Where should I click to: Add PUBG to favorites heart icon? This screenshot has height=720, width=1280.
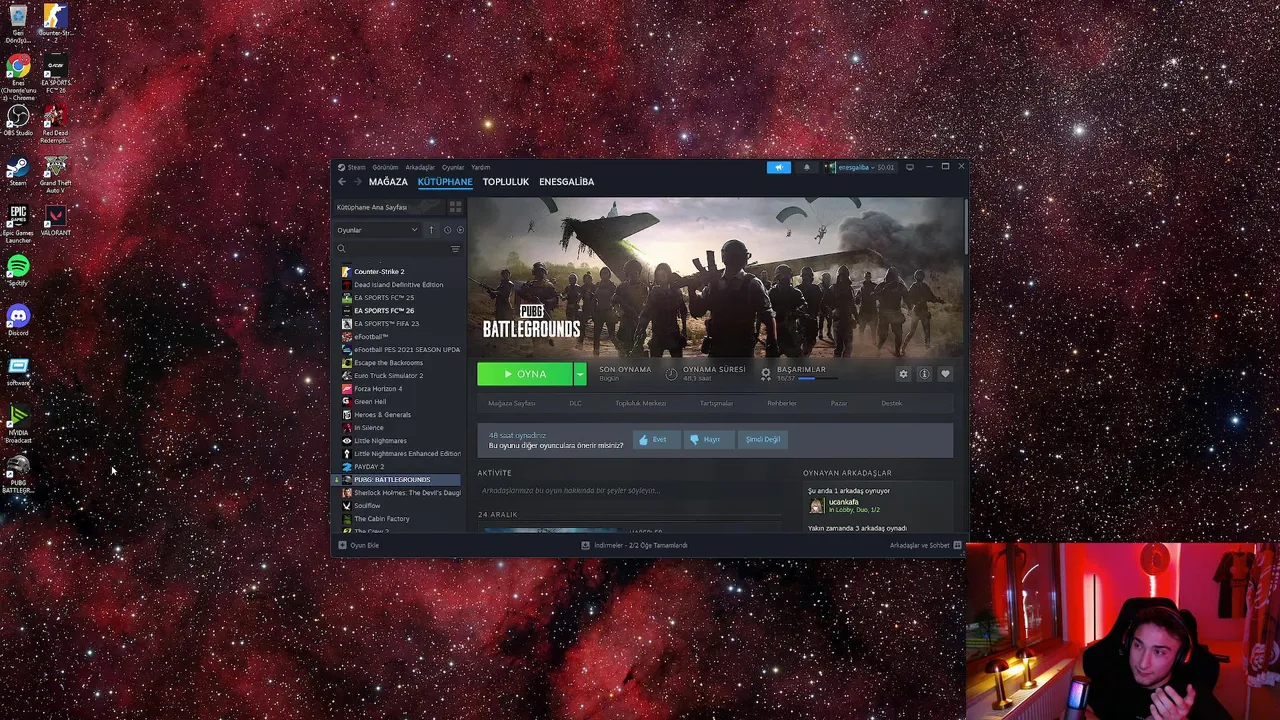coord(945,374)
